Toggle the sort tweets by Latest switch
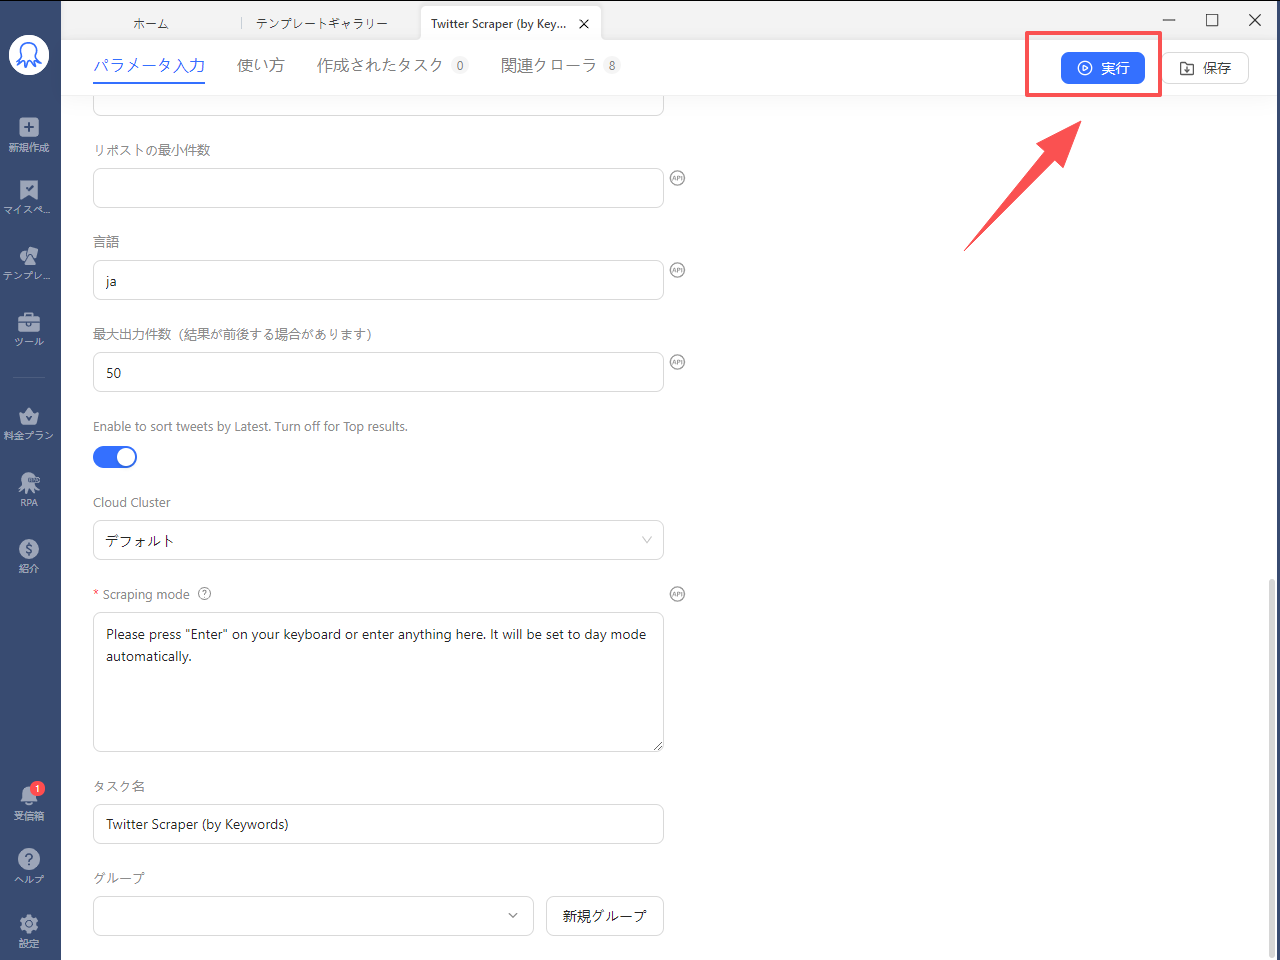1280x960 pixels. coord(115,457)
